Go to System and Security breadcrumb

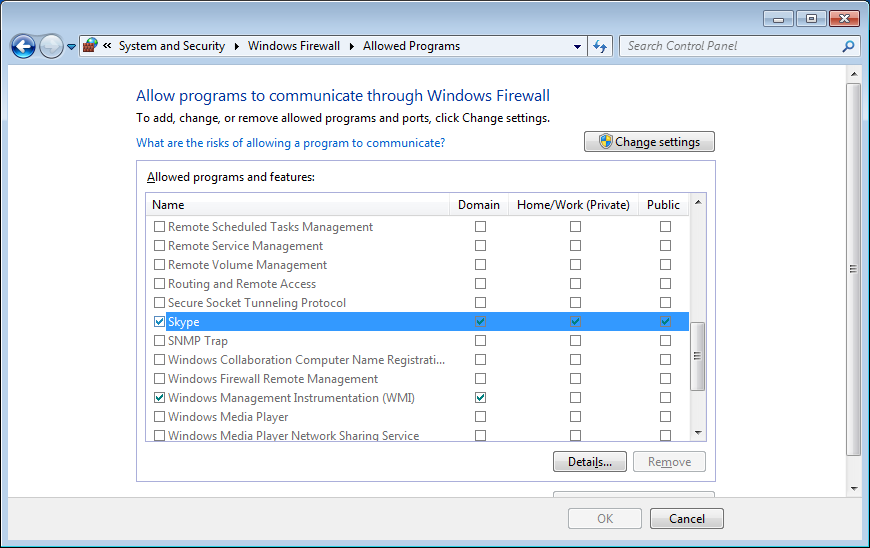point(171,46)
